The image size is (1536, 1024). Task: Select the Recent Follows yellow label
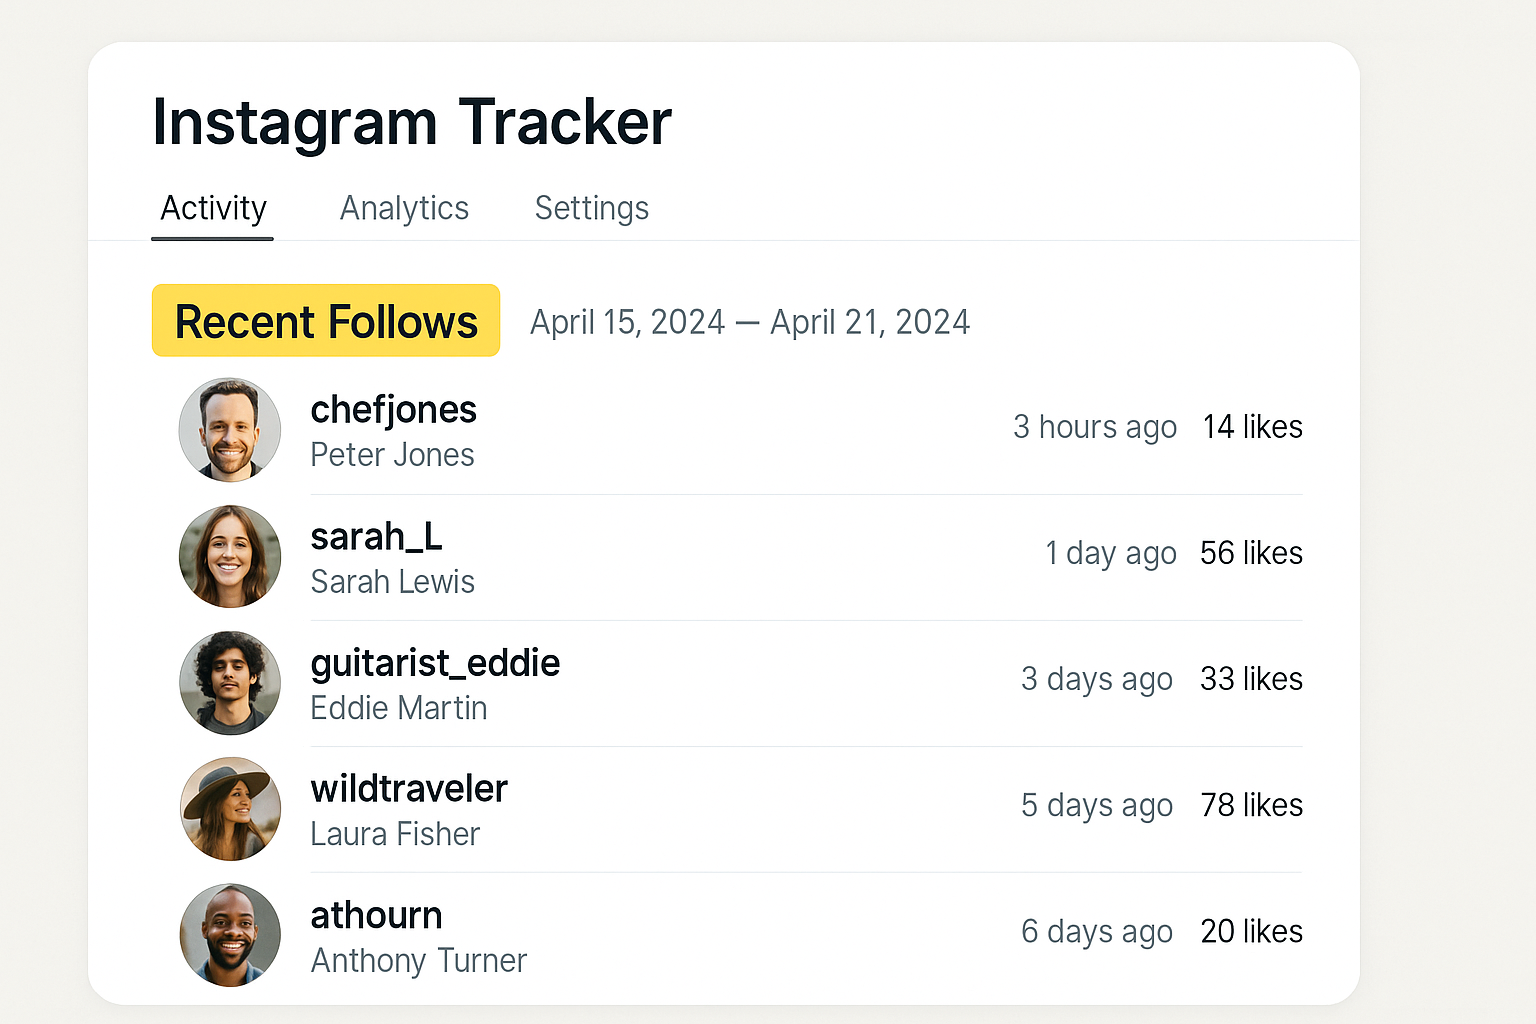(x=326, y=321)
